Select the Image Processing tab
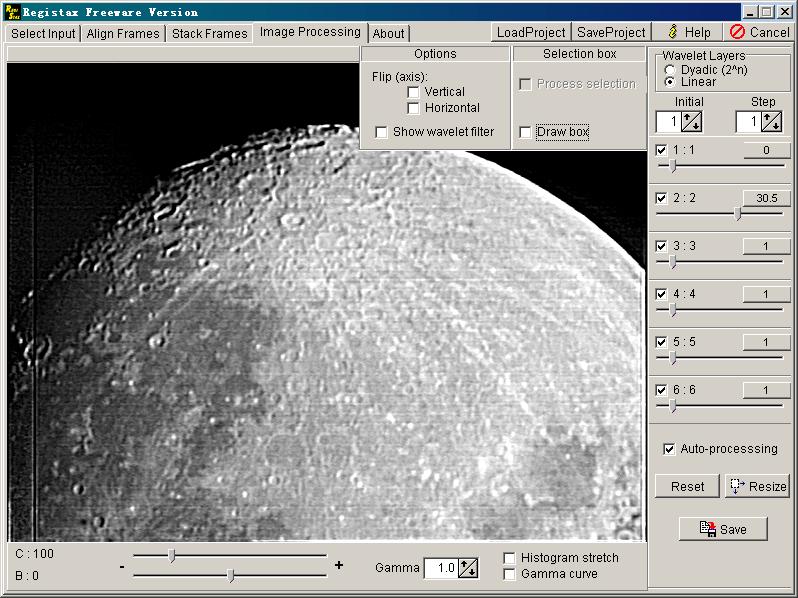The height and width of the screenshot is (598, 798). [x=310, y=32]
